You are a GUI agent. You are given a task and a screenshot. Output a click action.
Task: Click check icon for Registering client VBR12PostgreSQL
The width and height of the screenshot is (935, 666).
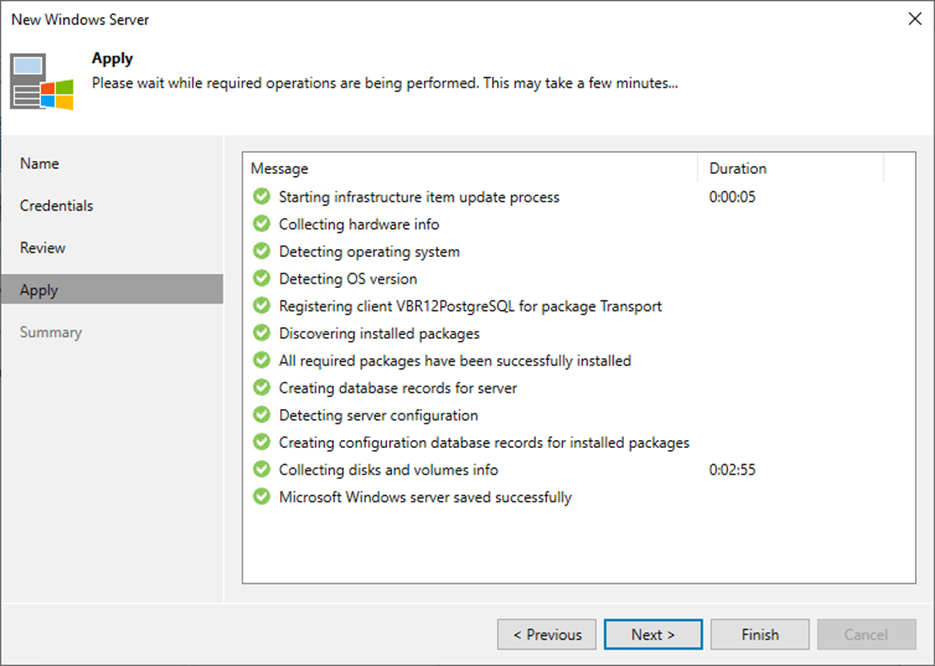click(x=262, y=306)
